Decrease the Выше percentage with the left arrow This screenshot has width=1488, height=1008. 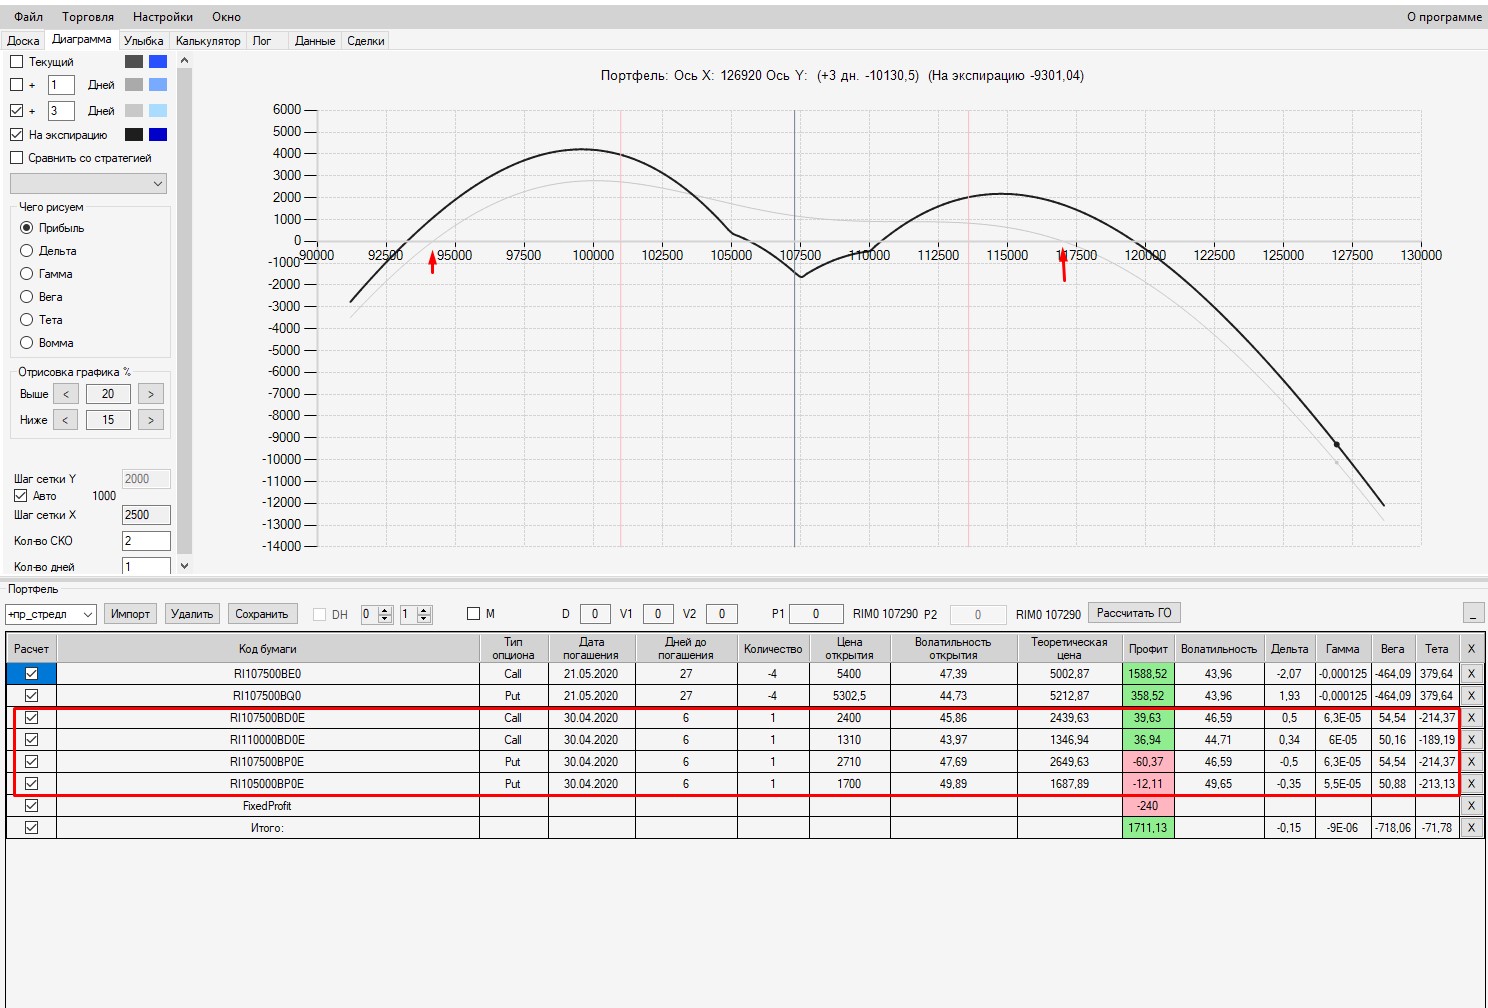click(x=65, y=394)
